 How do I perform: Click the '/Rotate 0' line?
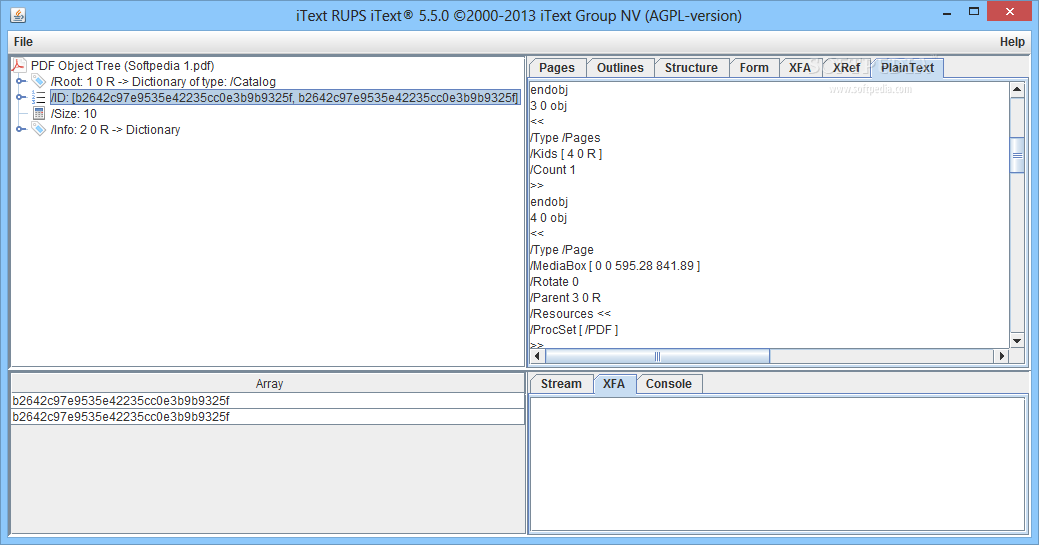point(555,281)
